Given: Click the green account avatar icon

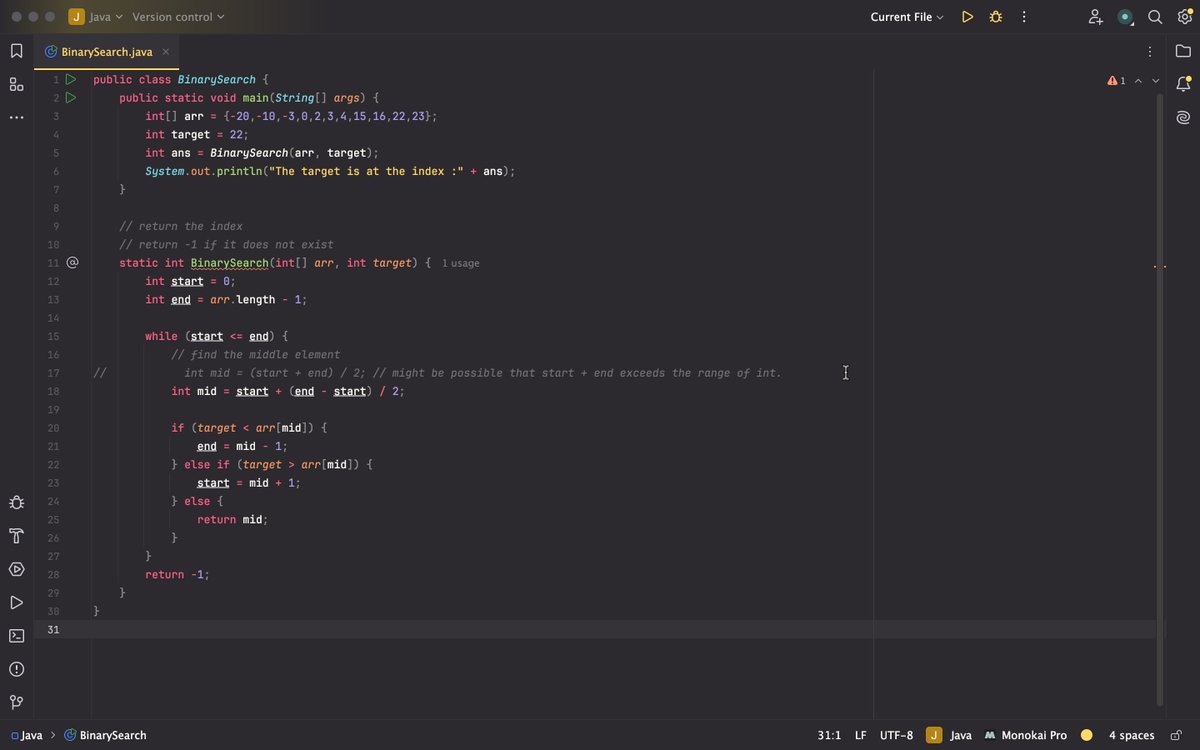Looking at the screenshot, I should coord(1126,17).
